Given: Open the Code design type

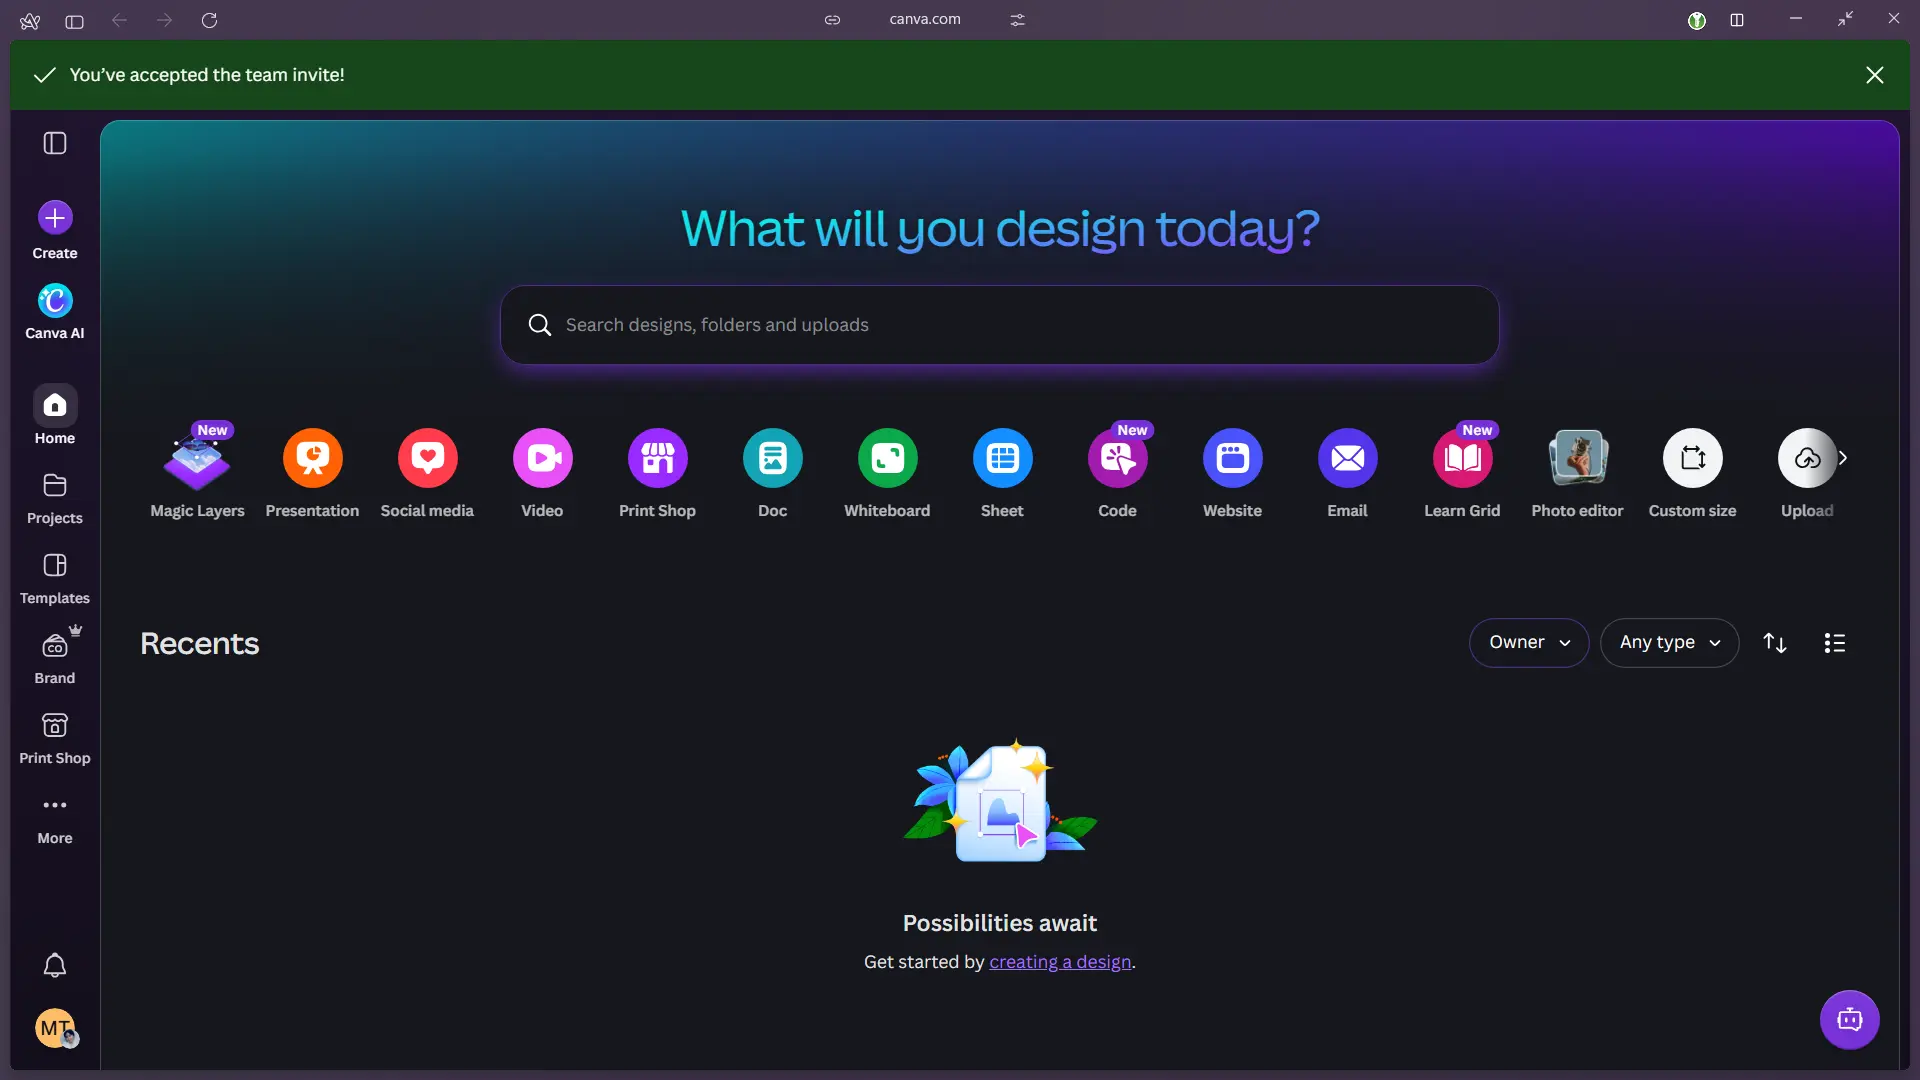Looking at the screenshot, I should coord(1117,472).
